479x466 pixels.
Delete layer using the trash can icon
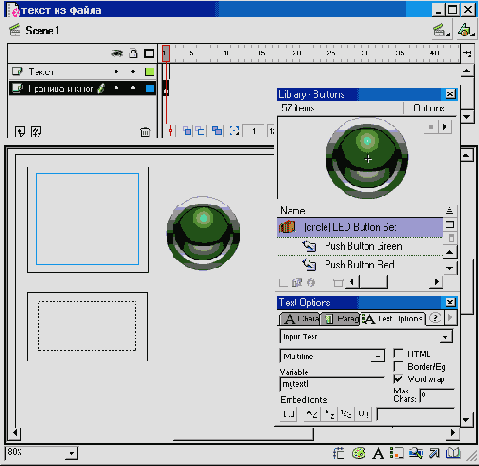coord(145,132)
